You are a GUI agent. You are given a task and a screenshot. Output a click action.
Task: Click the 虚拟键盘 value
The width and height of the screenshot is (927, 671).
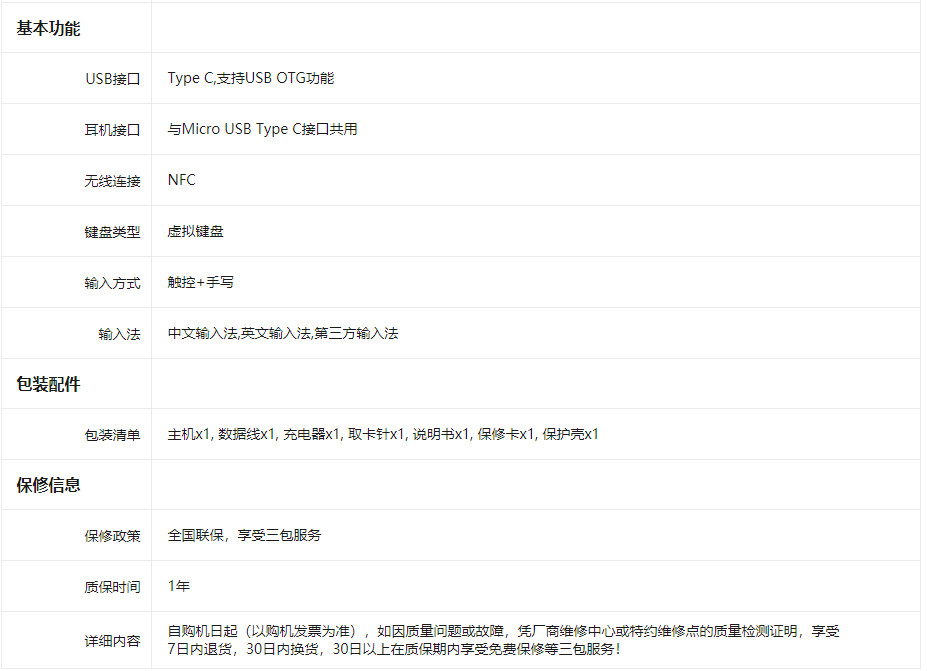[195, 231]
